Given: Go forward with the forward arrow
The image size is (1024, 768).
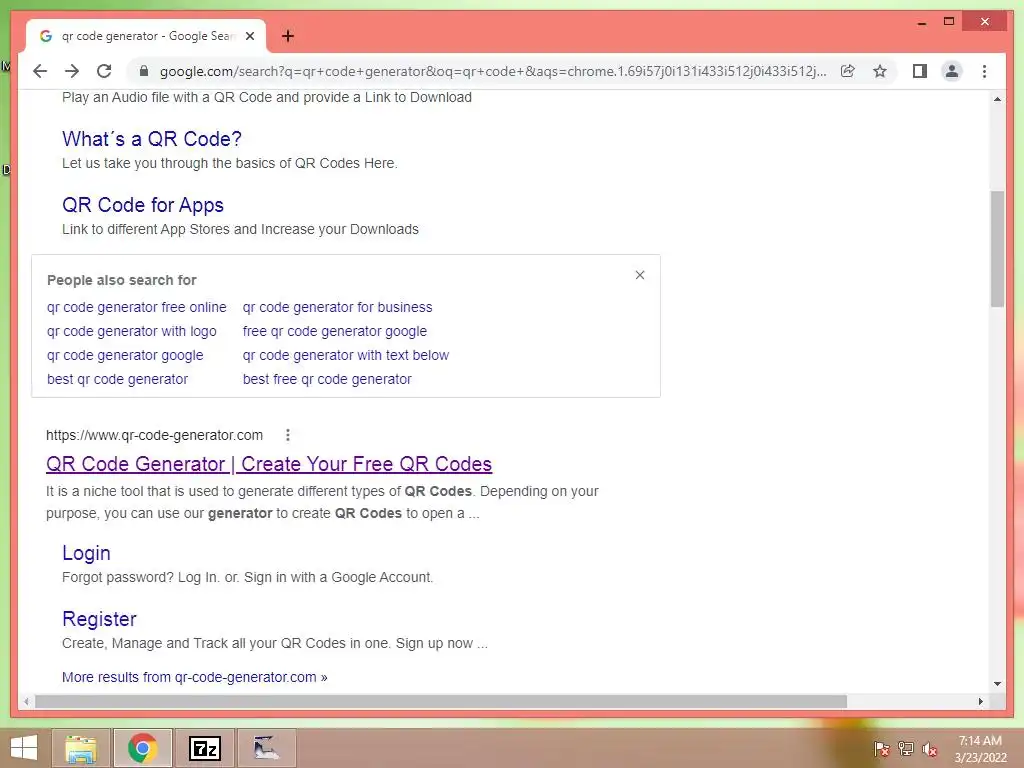Looking at the screenshot, I should [72, 71].
